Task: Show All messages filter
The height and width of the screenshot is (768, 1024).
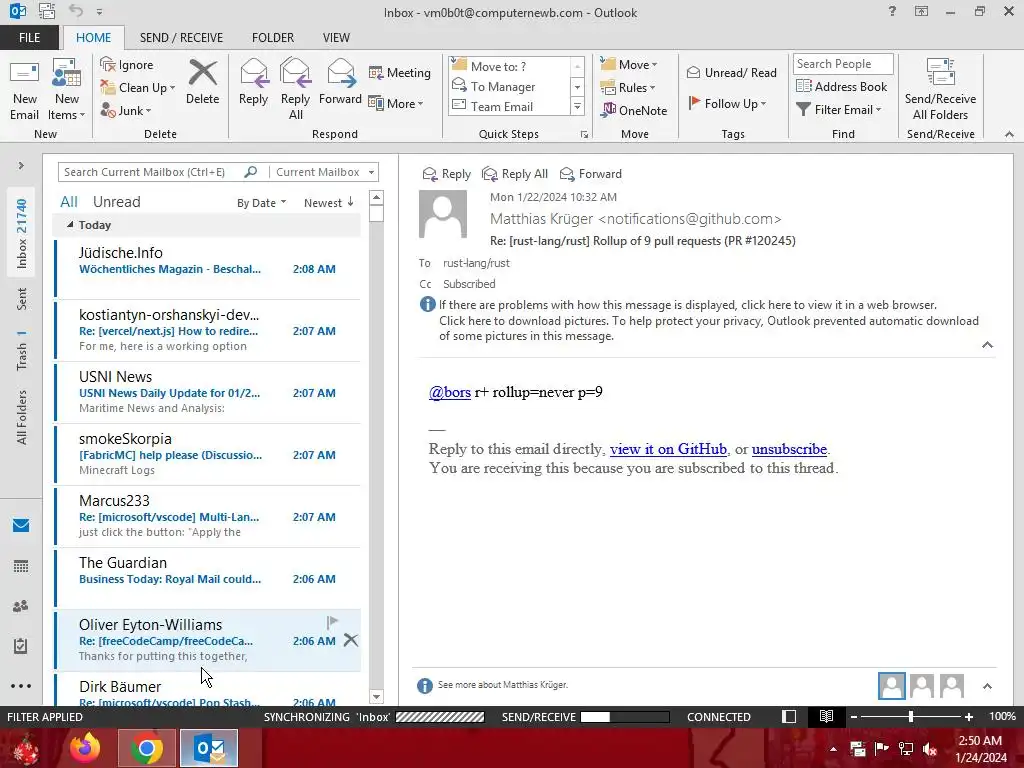Action: (69, 202)
